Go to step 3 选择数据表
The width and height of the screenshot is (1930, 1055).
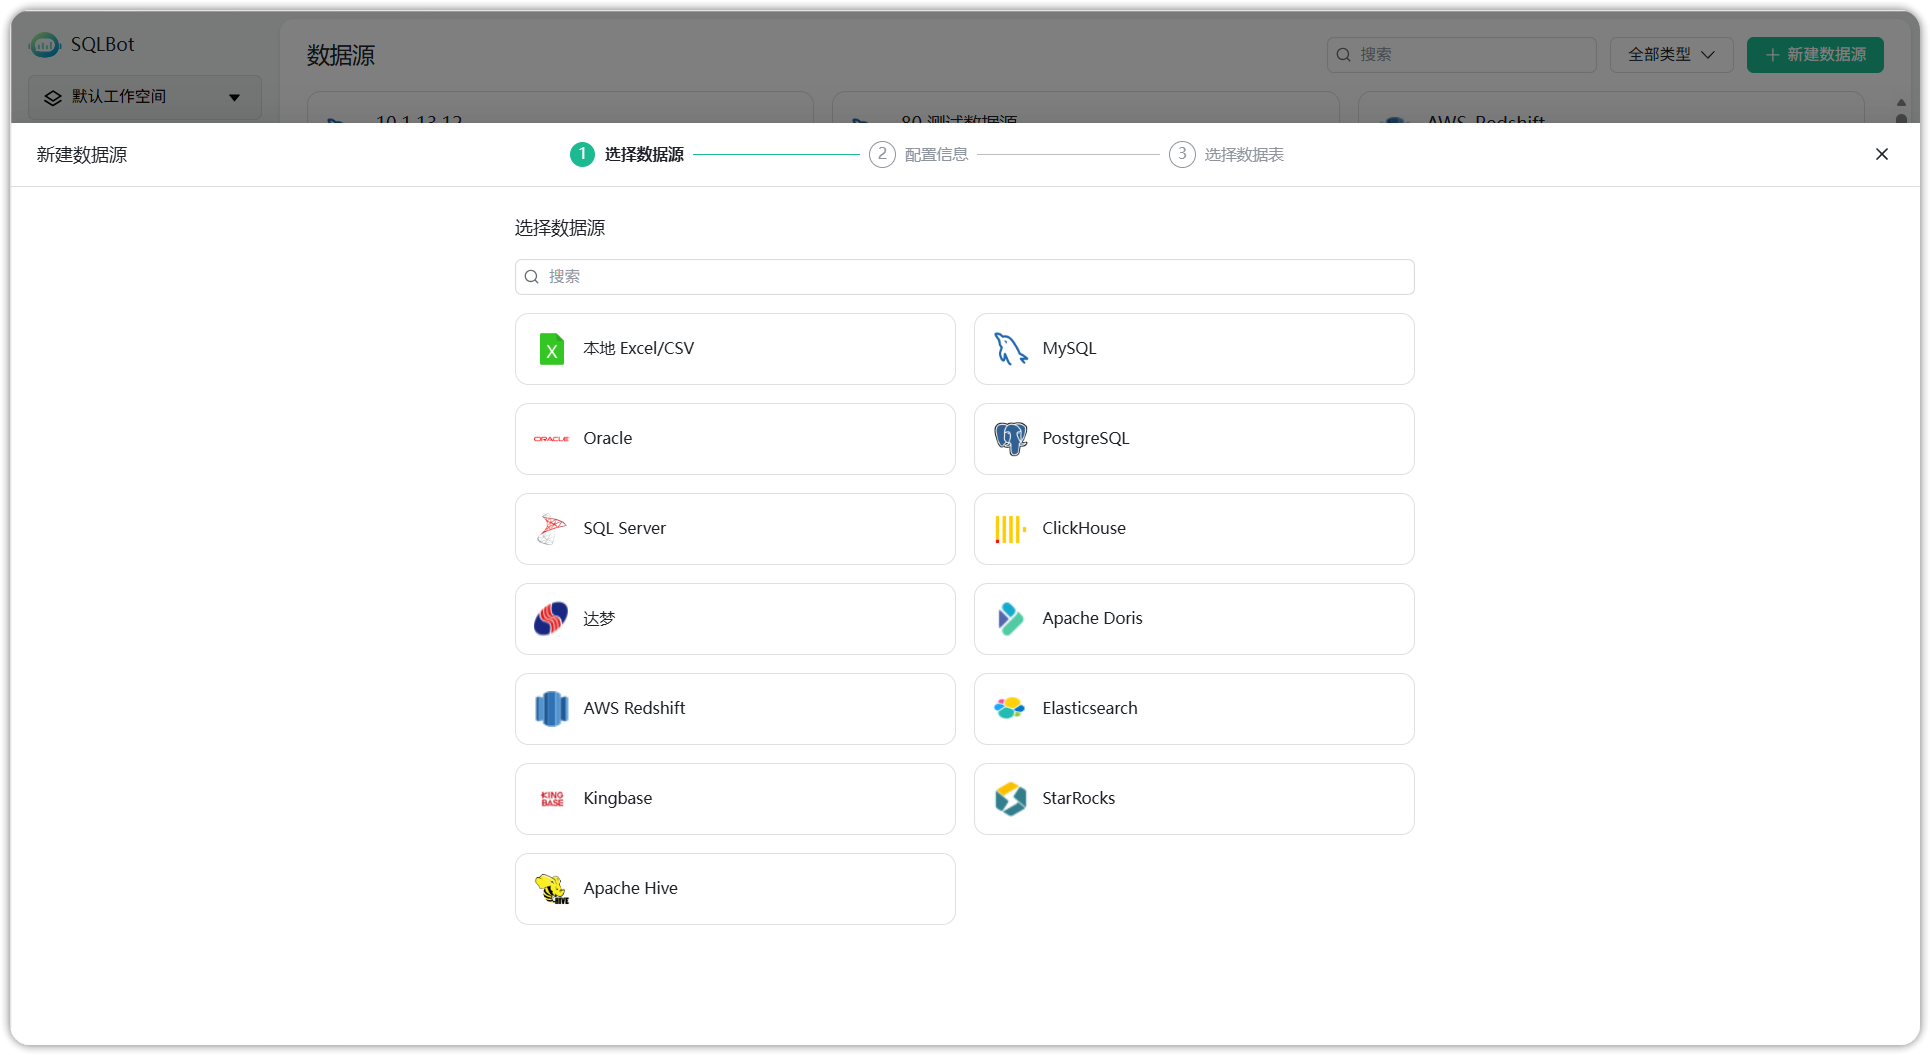point(1226,155)
